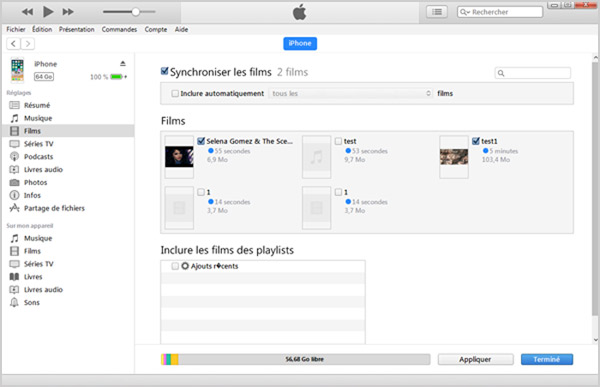Open the Présentation menu
The height and width of the screenshot is (387, 600).
pos(77,29)
